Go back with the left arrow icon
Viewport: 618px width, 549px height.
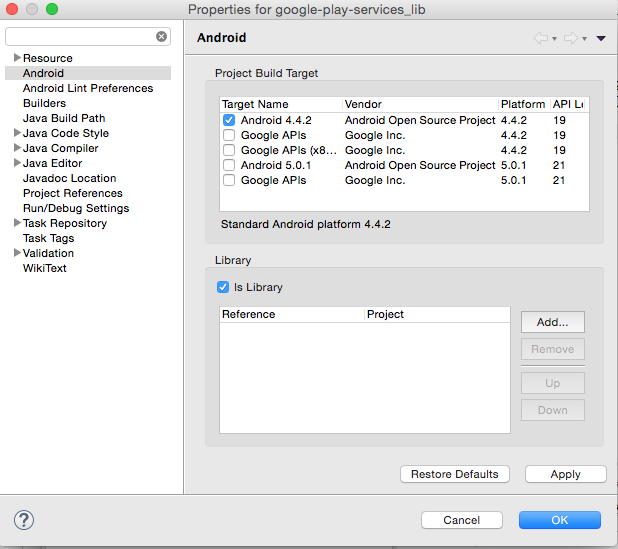click(541, 38)
